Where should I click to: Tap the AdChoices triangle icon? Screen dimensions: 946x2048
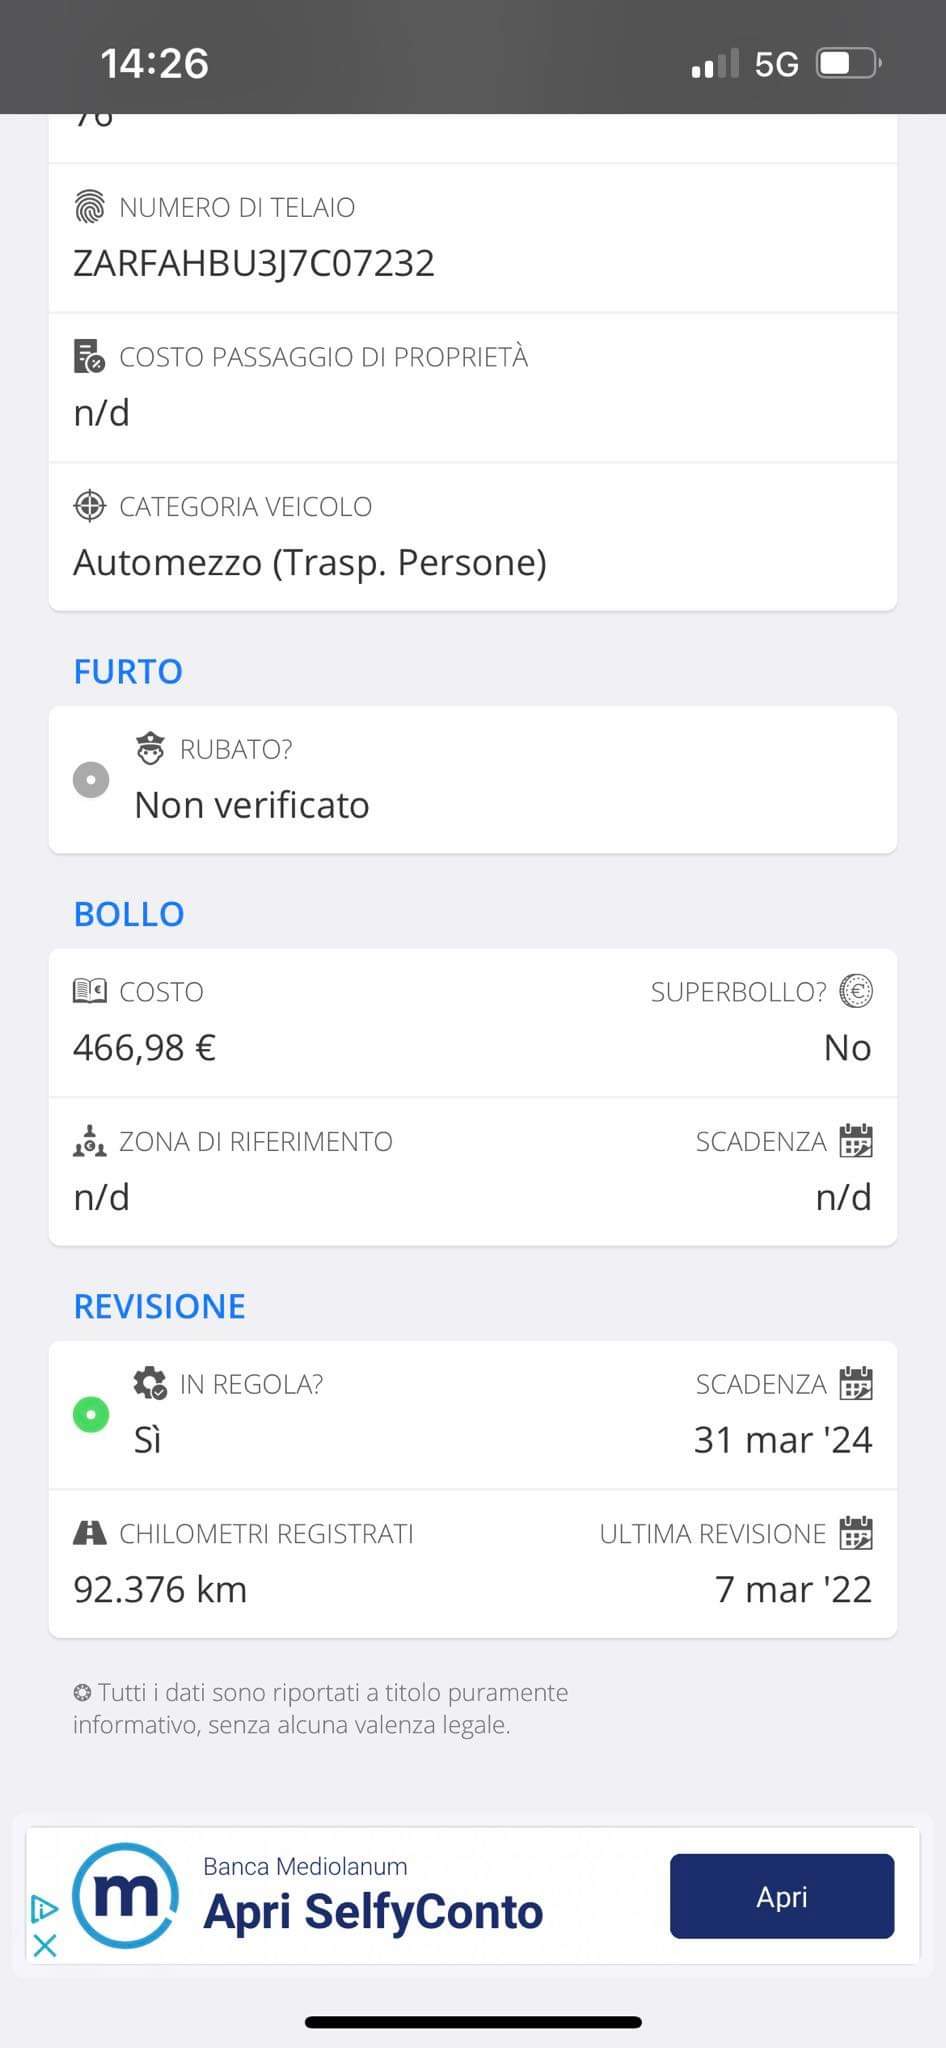click(44, 1908)
